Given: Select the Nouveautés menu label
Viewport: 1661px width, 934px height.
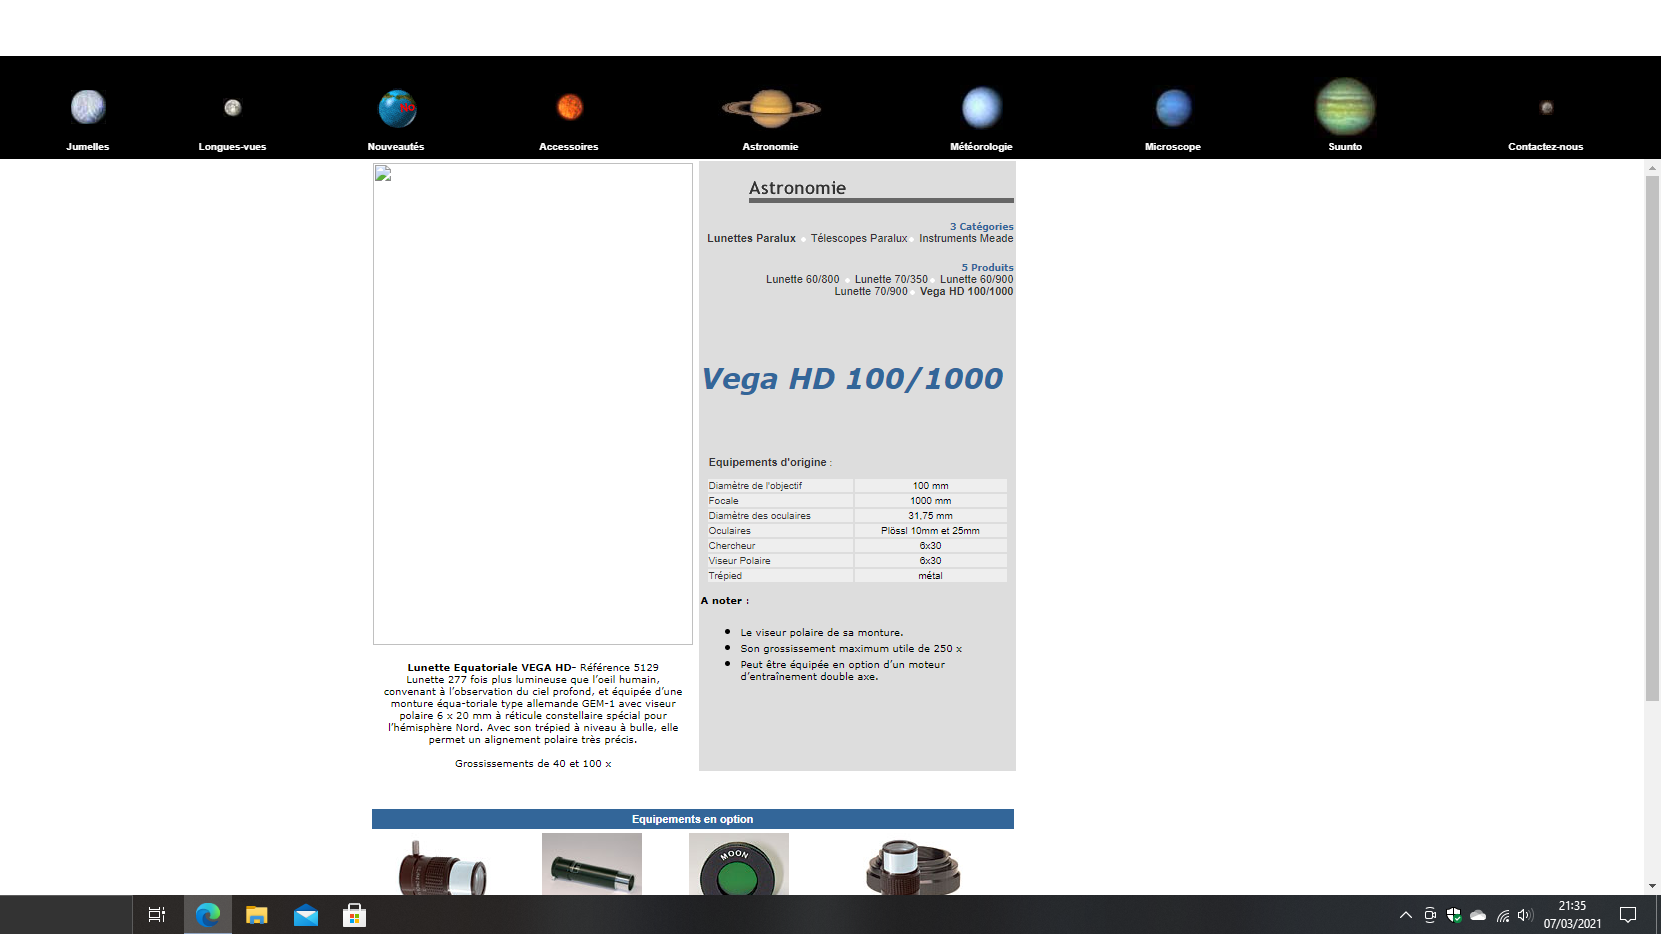Looking at the screenshot, I should 396,146.
